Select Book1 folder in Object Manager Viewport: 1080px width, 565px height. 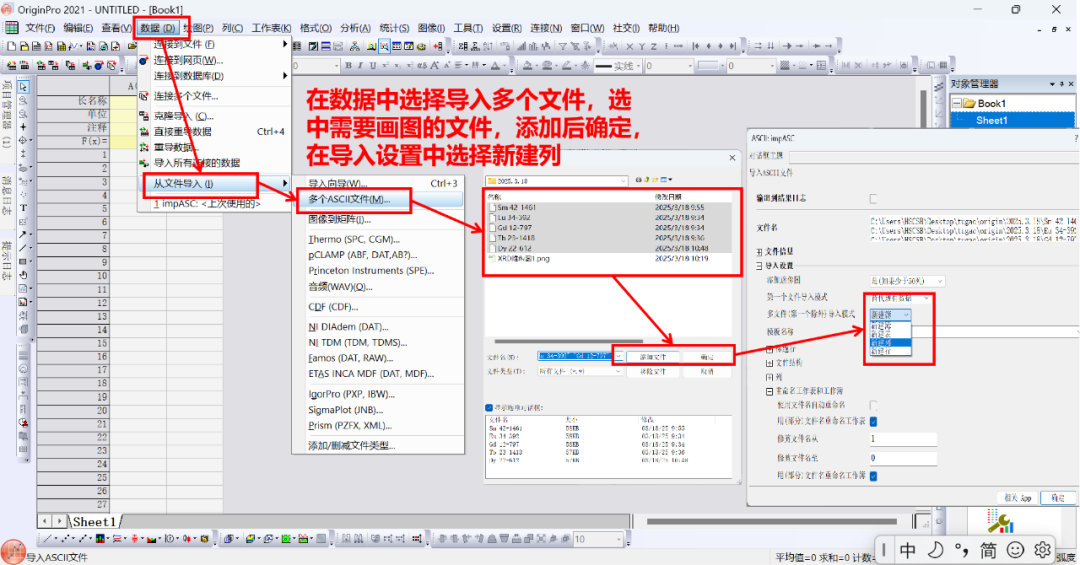pos(991,103)
